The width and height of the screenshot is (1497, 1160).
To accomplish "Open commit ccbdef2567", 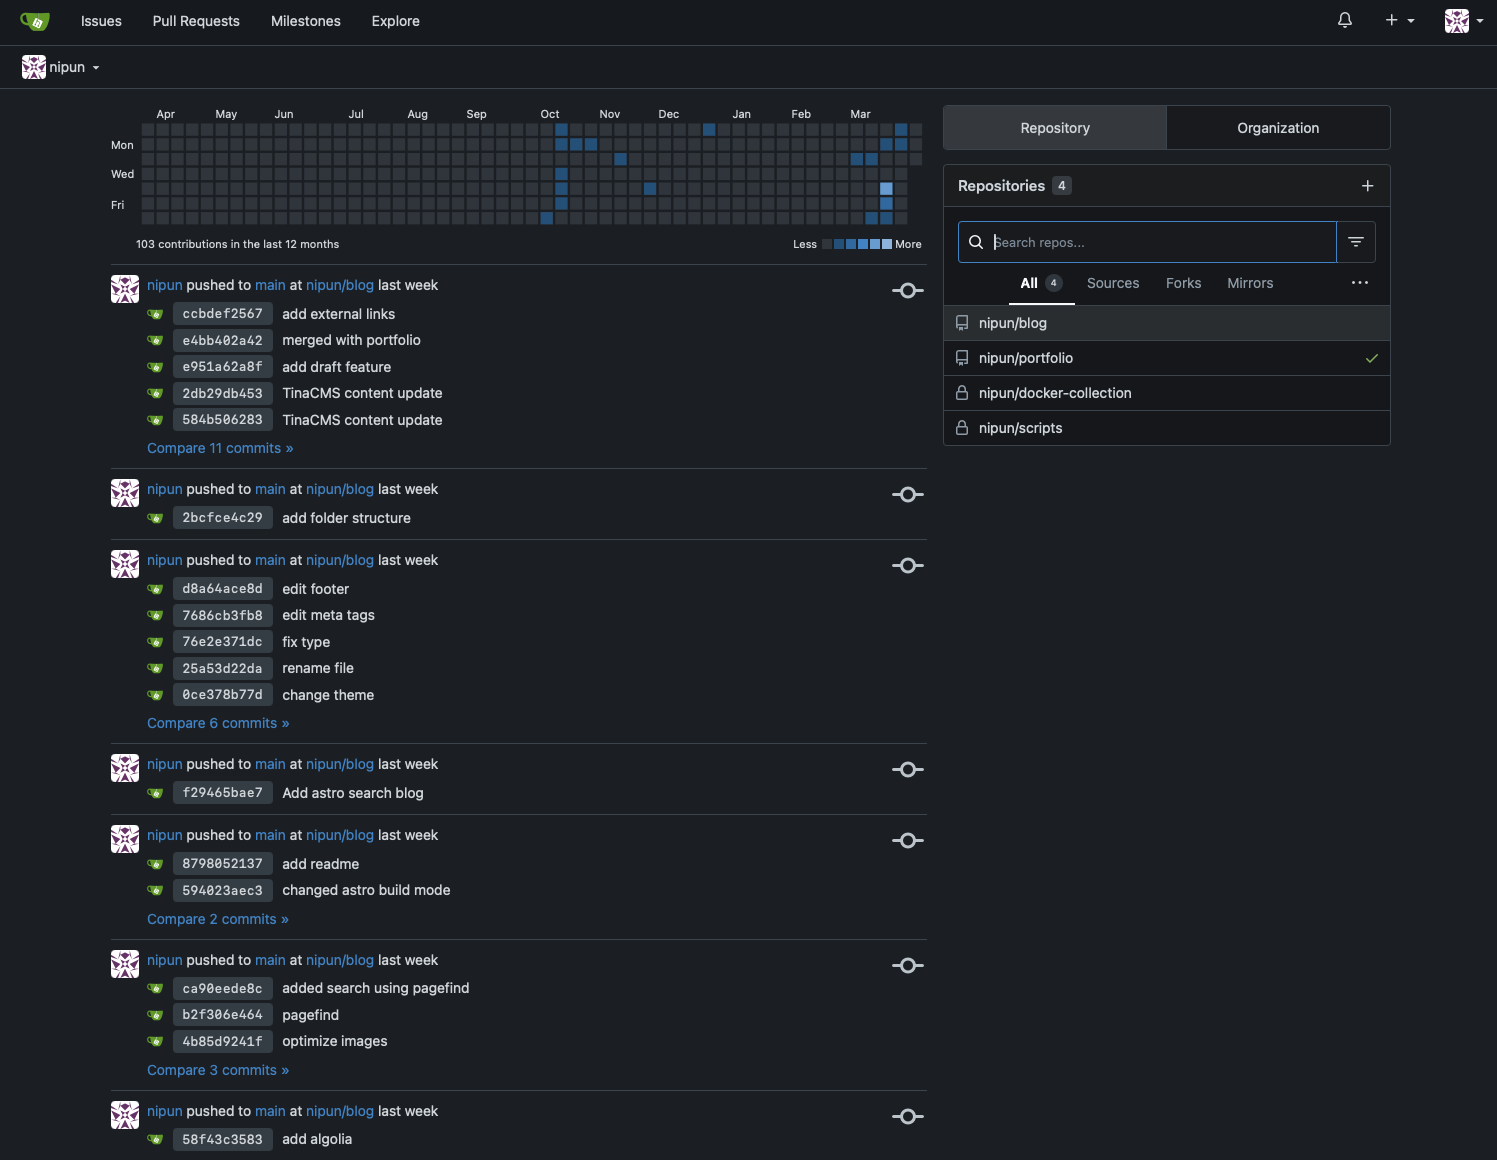I will pyautogui.click(x=222, y=314).
